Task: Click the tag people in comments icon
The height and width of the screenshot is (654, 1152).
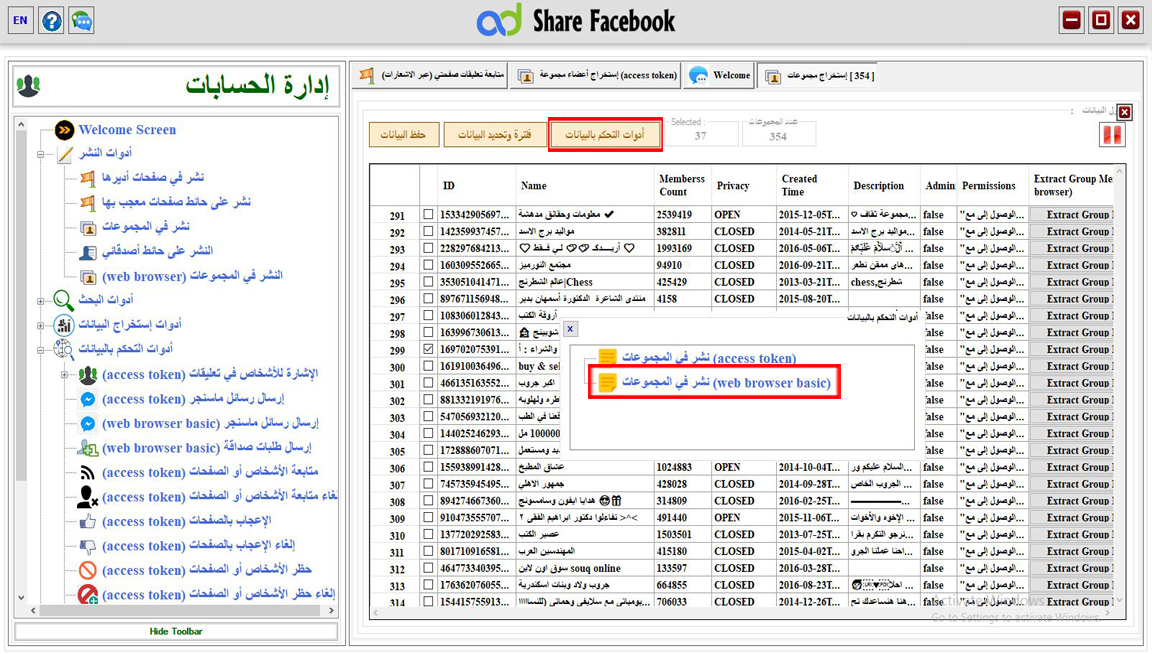Action: 87,375
